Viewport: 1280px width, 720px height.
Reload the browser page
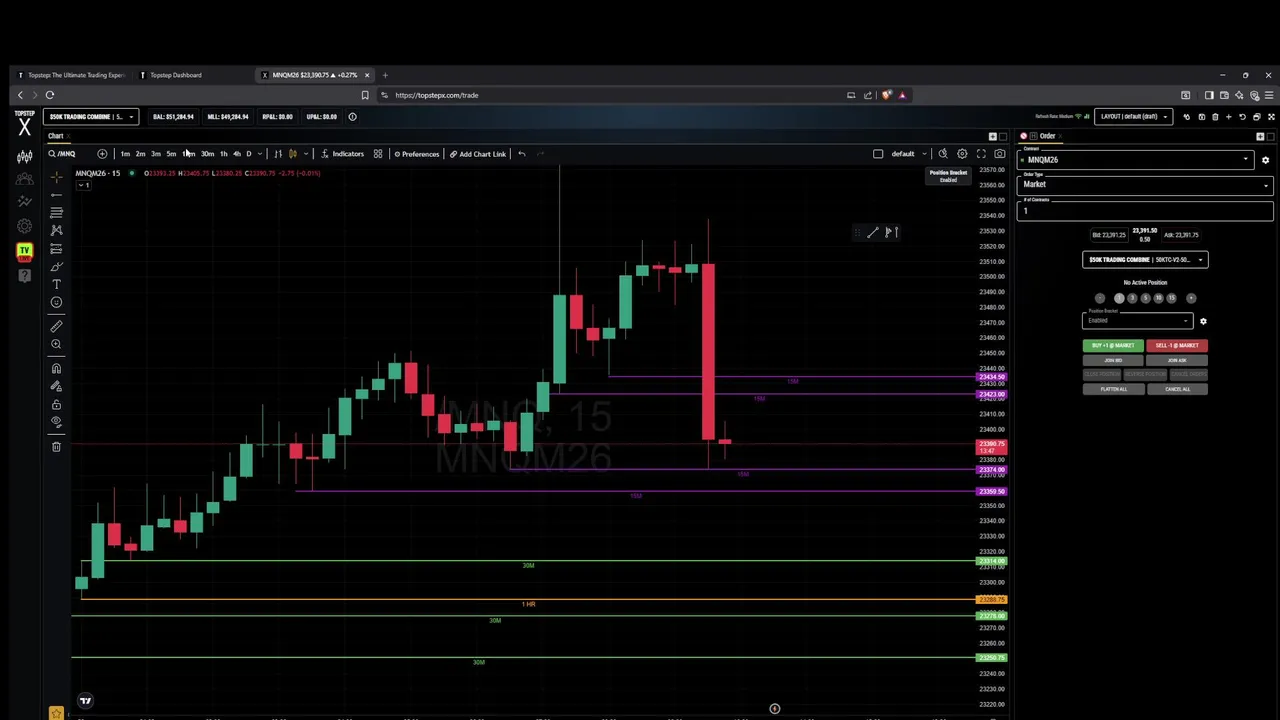point(50,95)
